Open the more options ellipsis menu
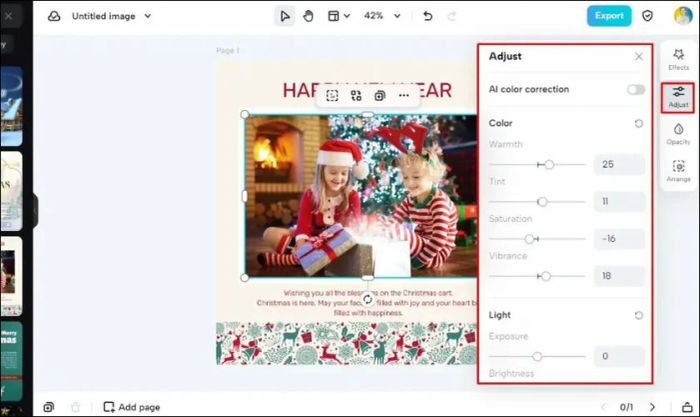700x417 pixels. point(404,96)
